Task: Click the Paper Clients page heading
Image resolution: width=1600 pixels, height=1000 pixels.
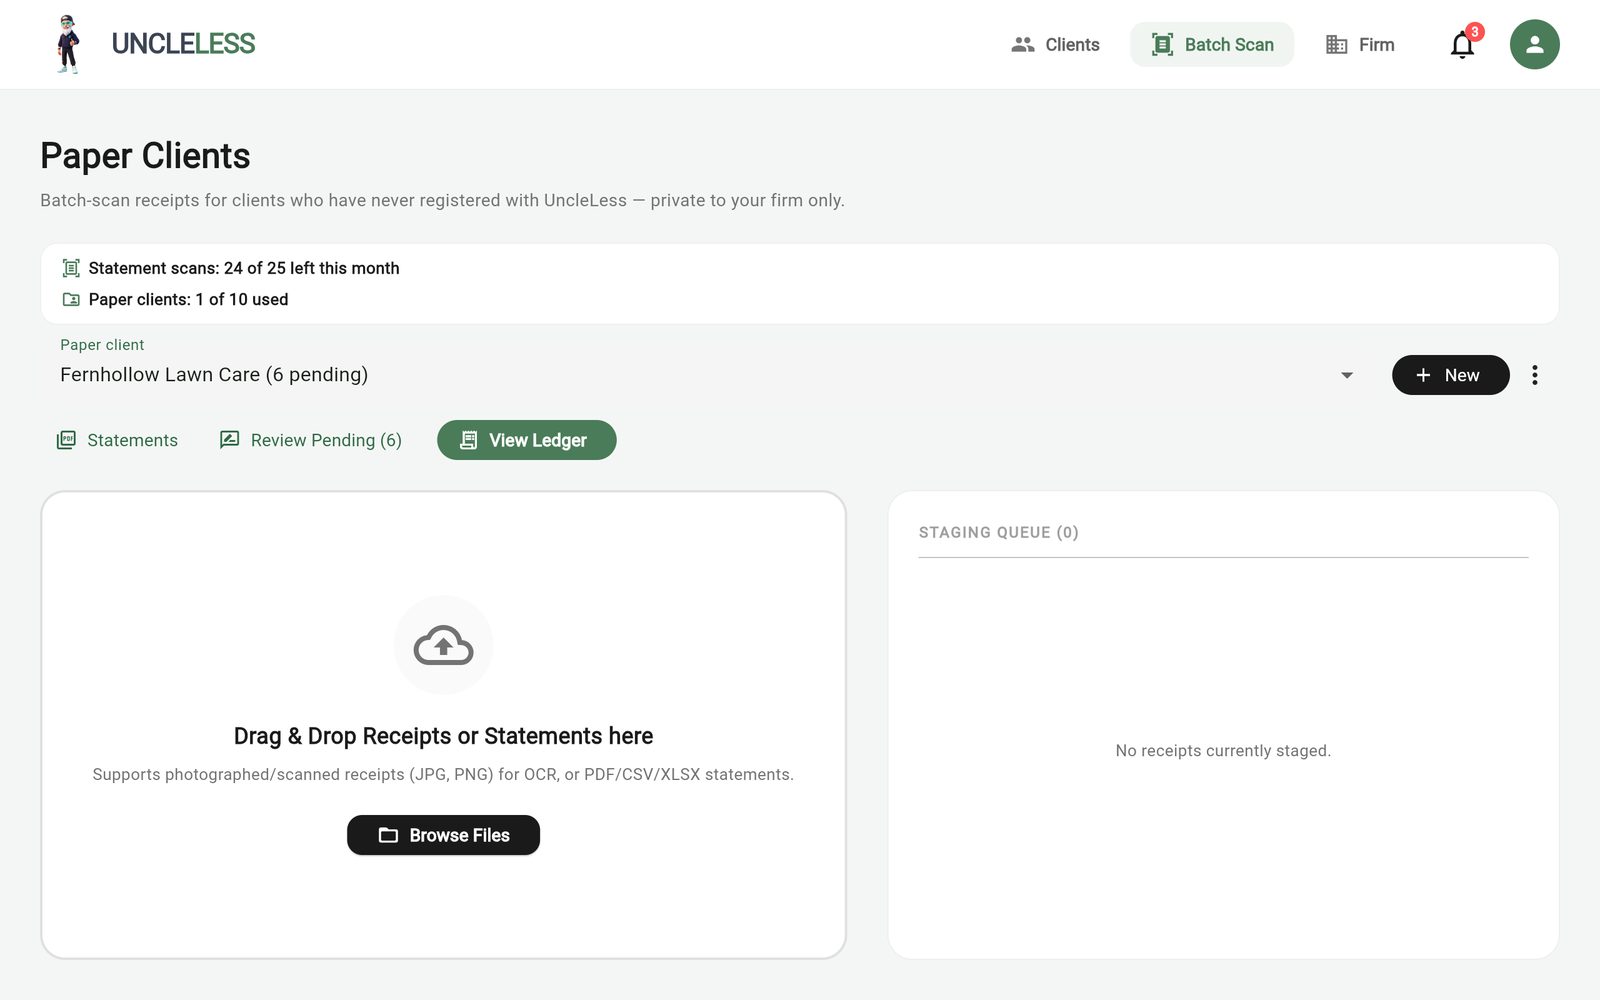Action: point(145,156)
